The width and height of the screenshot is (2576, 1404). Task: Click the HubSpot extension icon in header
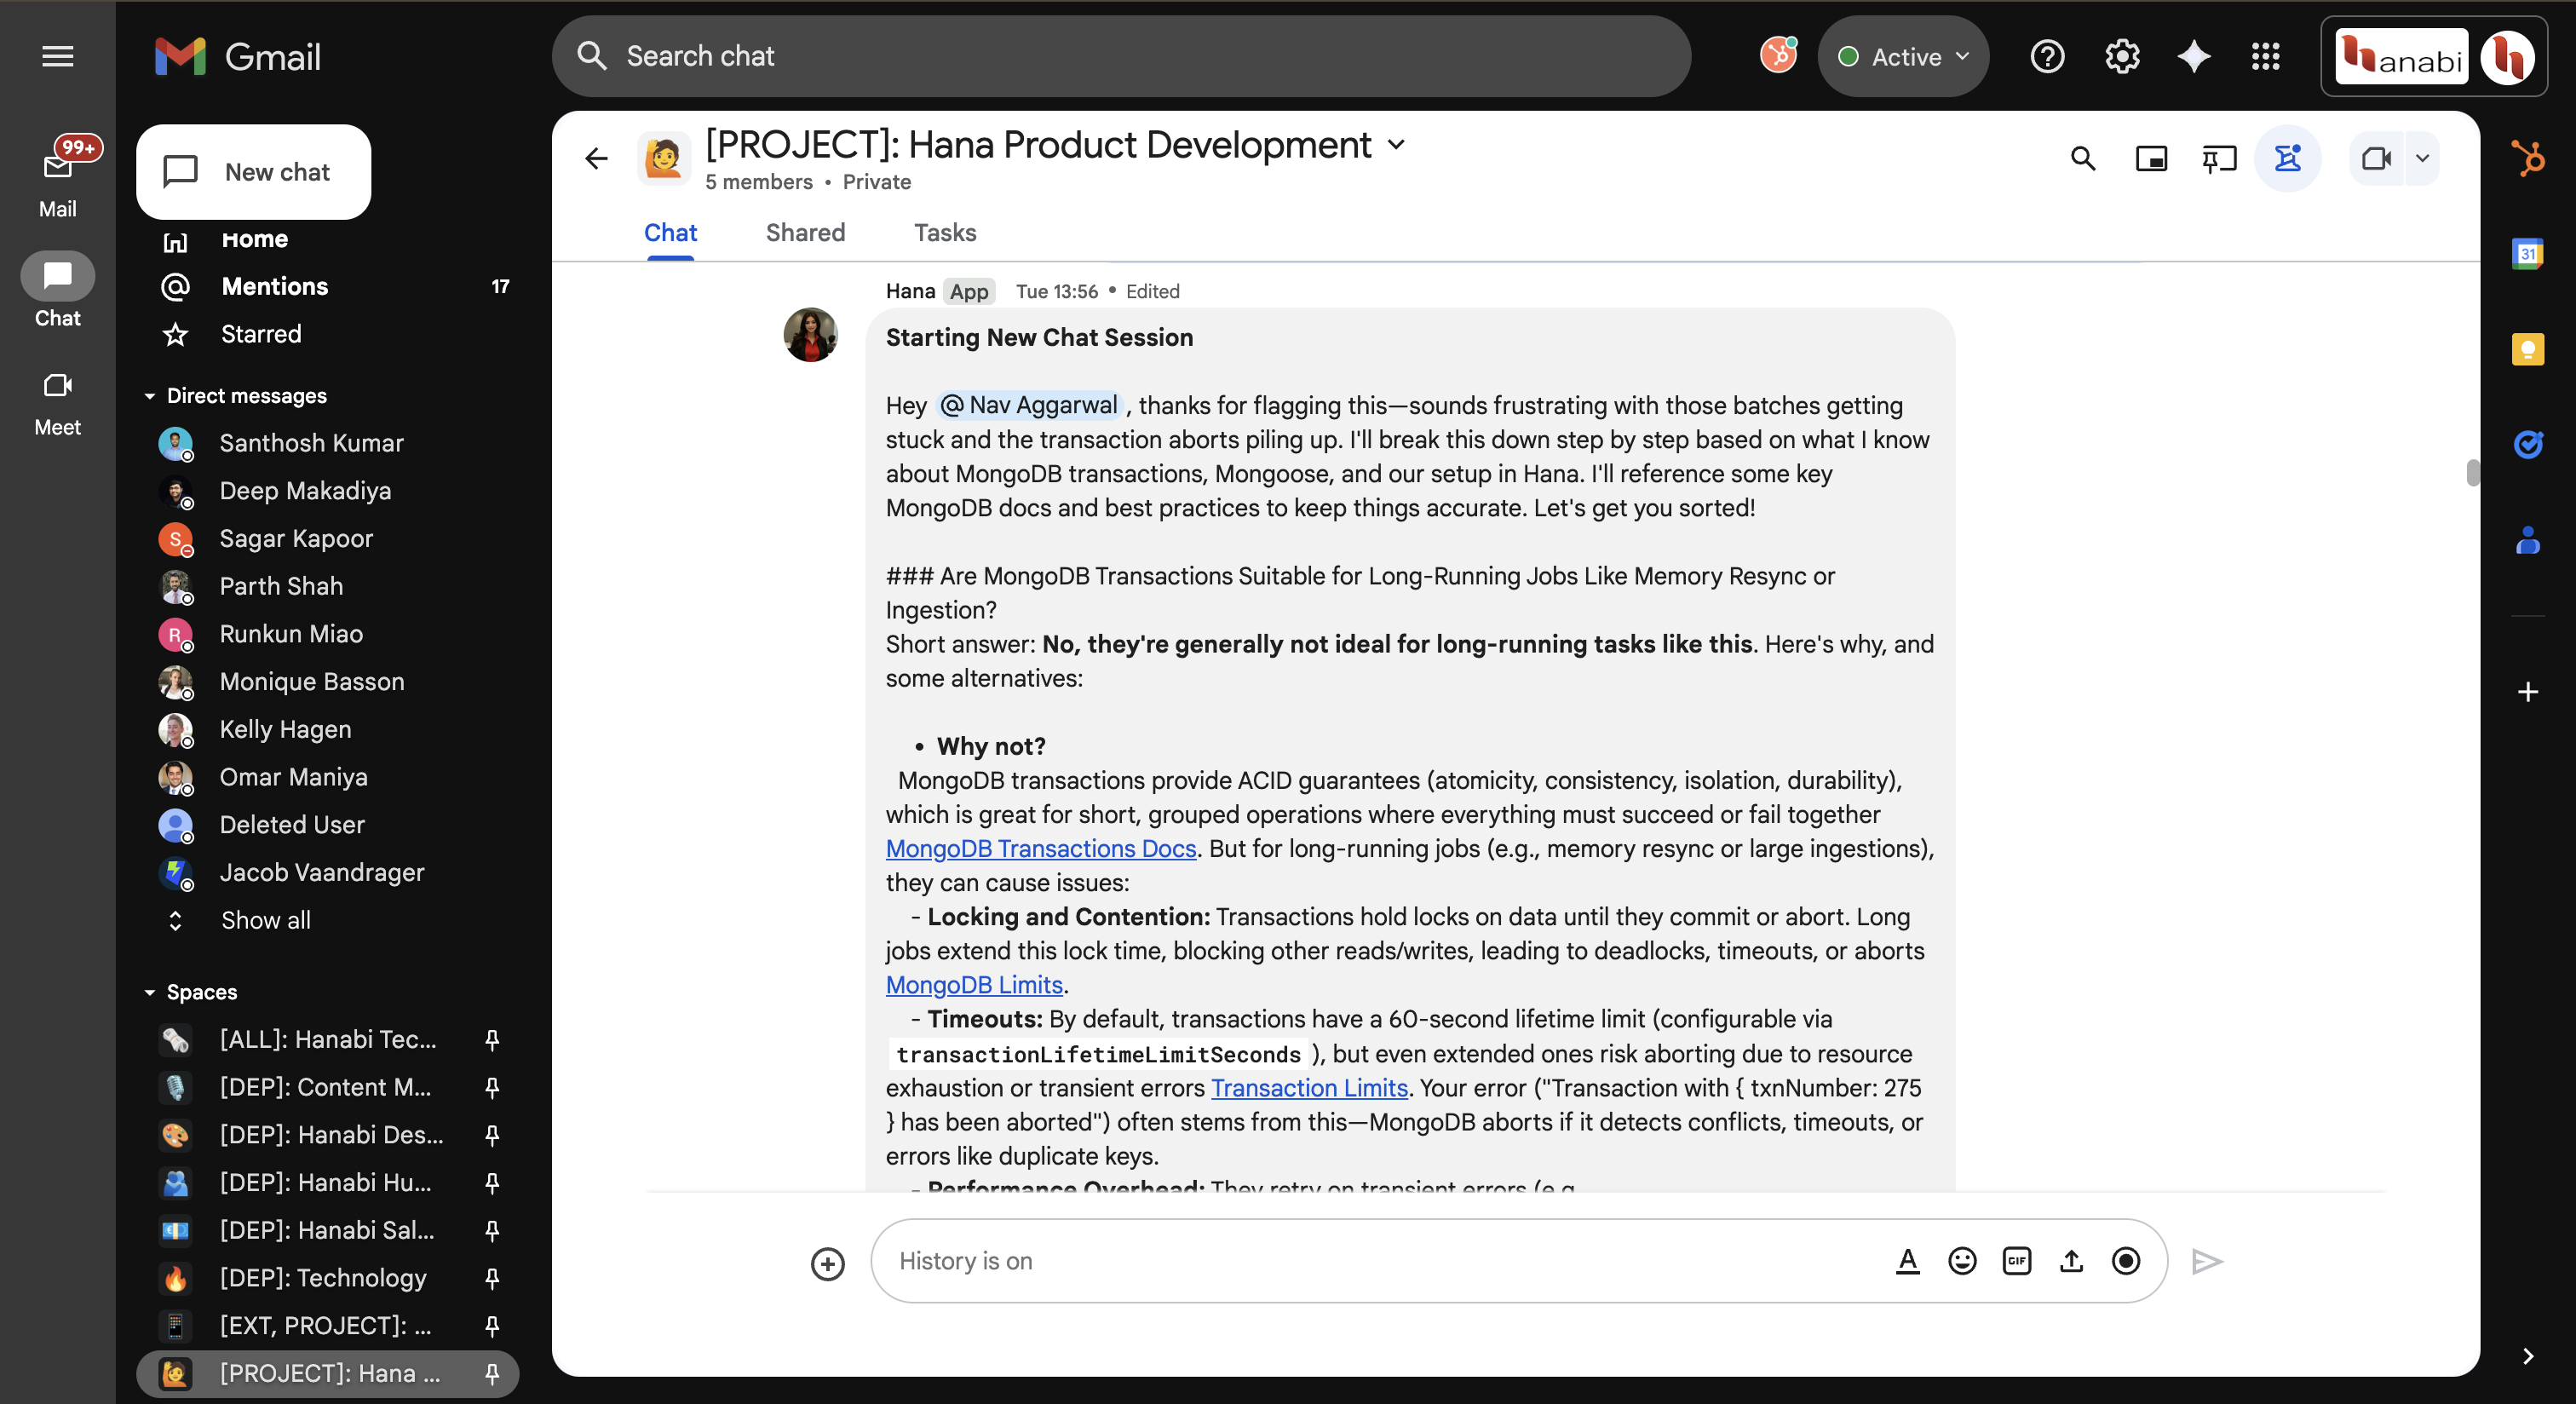[x=1778, y=56]
